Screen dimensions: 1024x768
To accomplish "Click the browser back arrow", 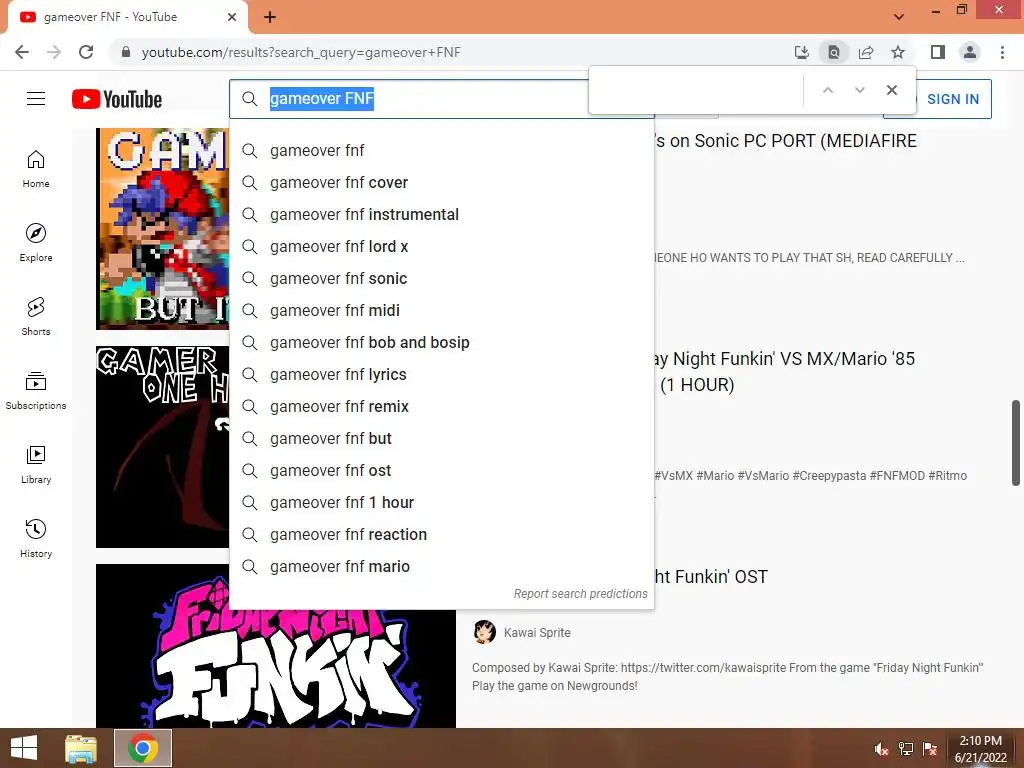I will pyautogui.click(x=22, y=52).
